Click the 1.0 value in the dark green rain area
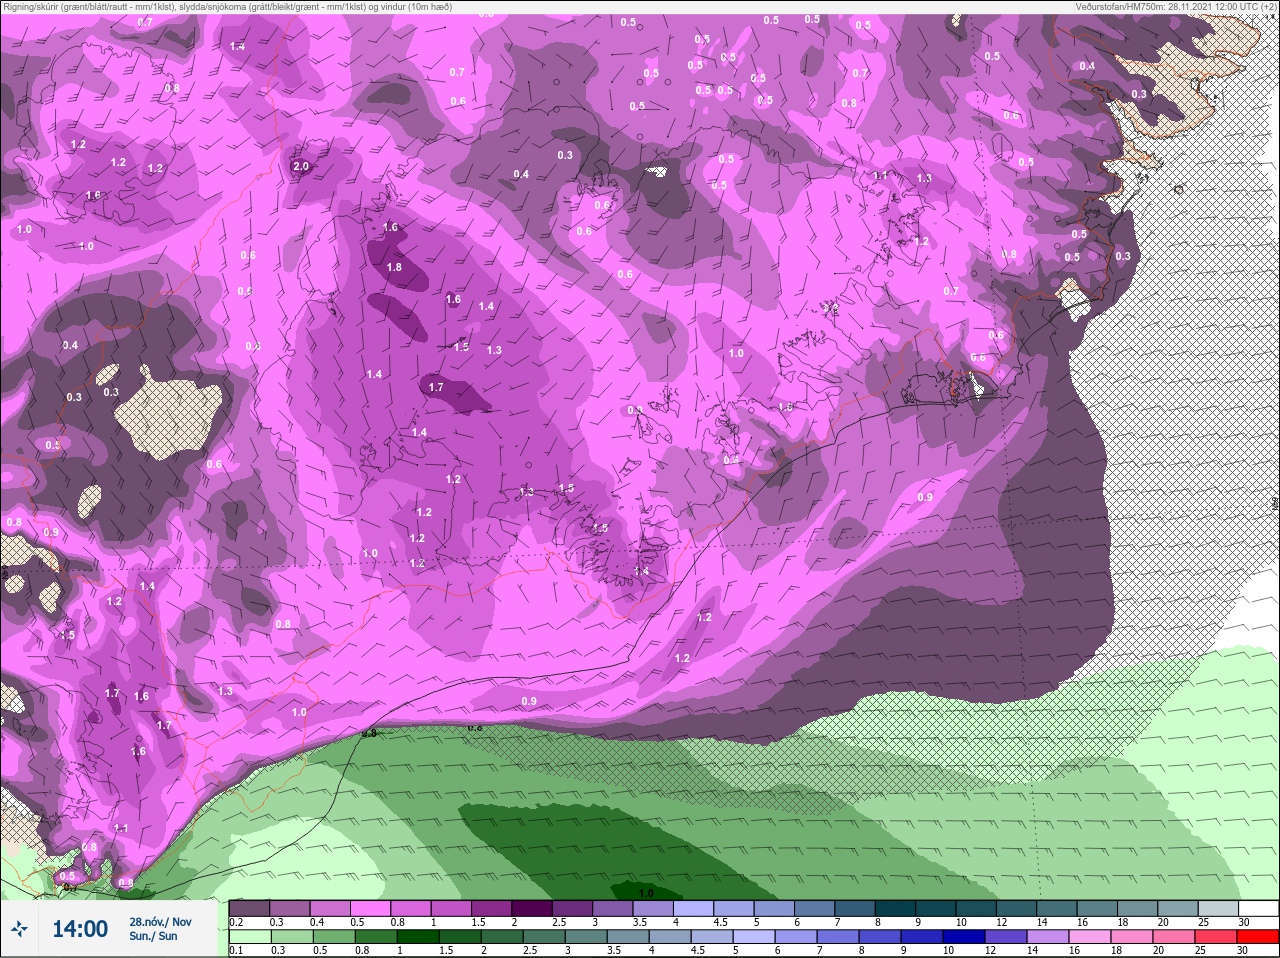The width and height of the screenshot is (1280, 958). tap(646, 893)
